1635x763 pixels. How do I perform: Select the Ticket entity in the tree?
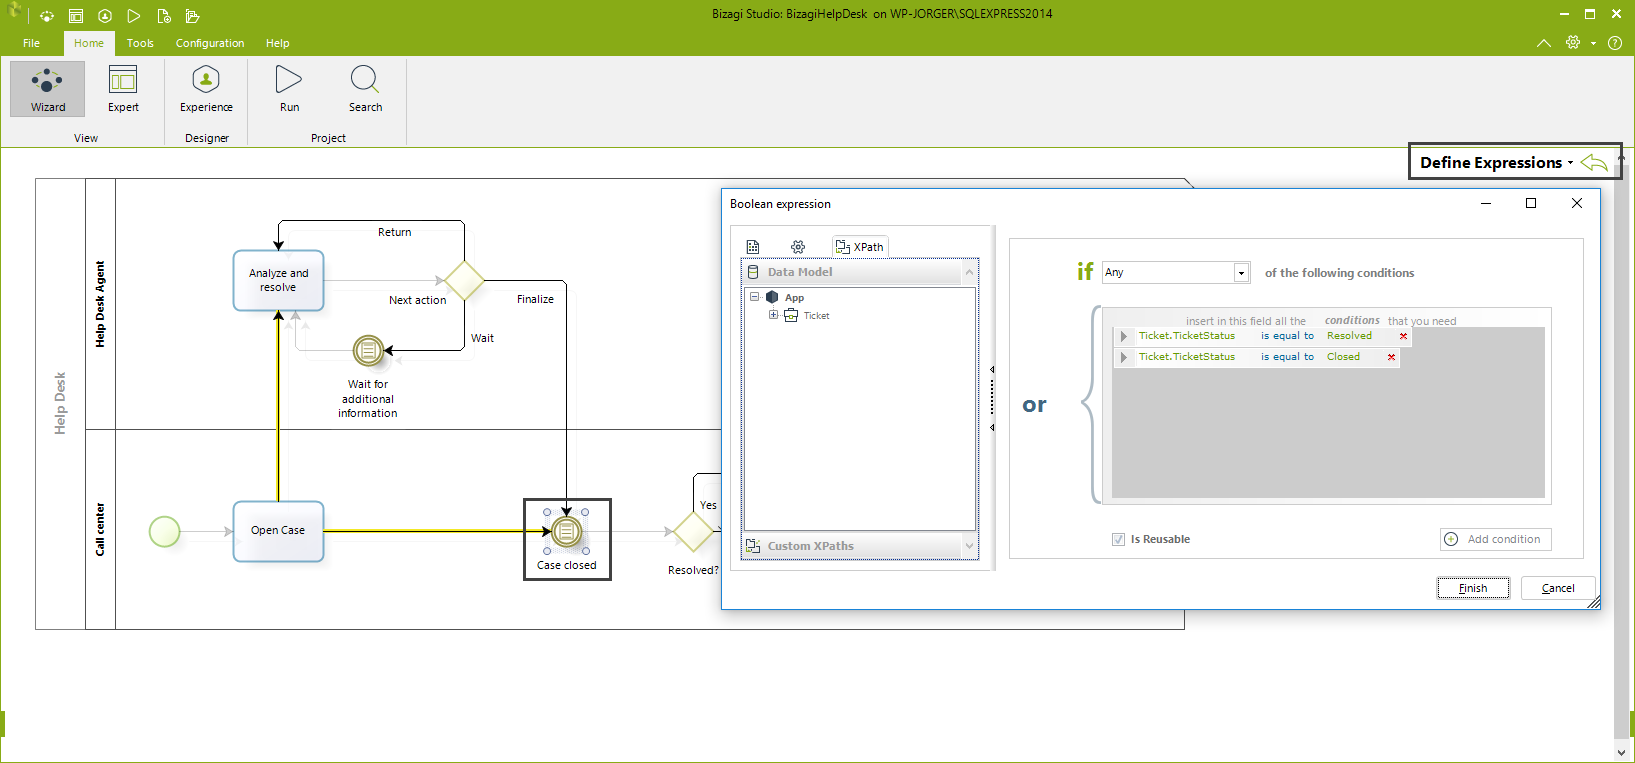click(816, 316)
